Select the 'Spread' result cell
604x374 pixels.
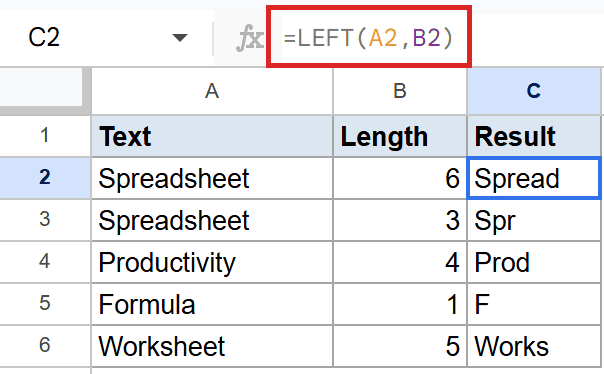(x=534, y=178)
